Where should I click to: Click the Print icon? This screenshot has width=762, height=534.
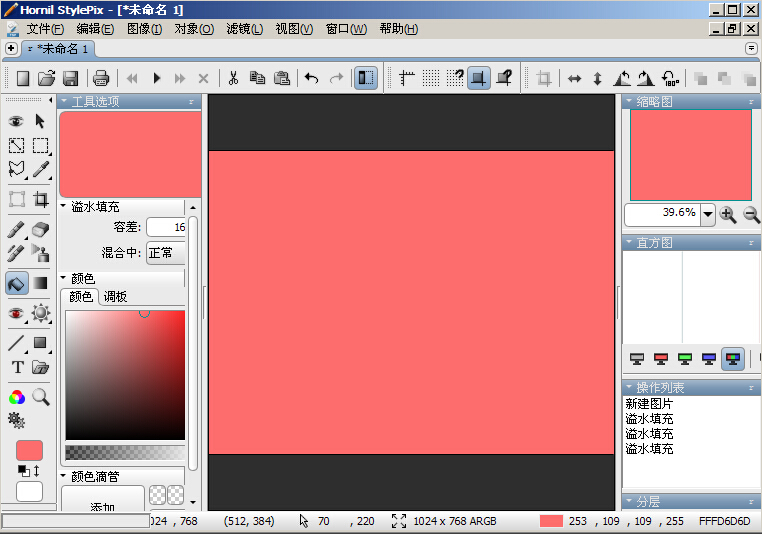tap(101, 78)
